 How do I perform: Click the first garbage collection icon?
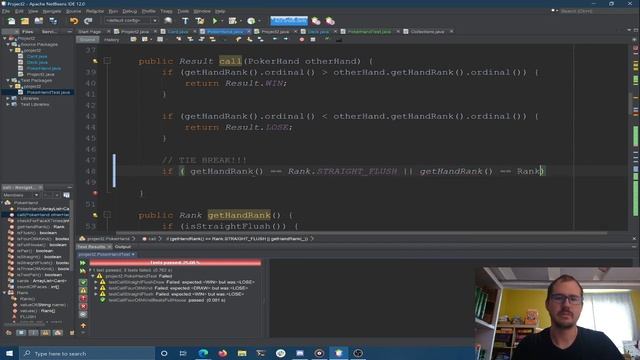tap(316, 21)
